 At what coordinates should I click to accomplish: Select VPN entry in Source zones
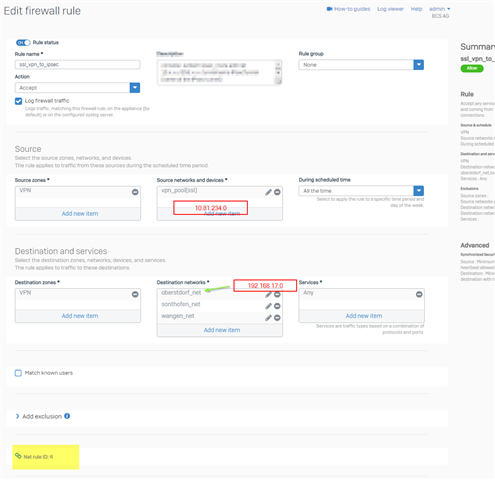(25, 191)
